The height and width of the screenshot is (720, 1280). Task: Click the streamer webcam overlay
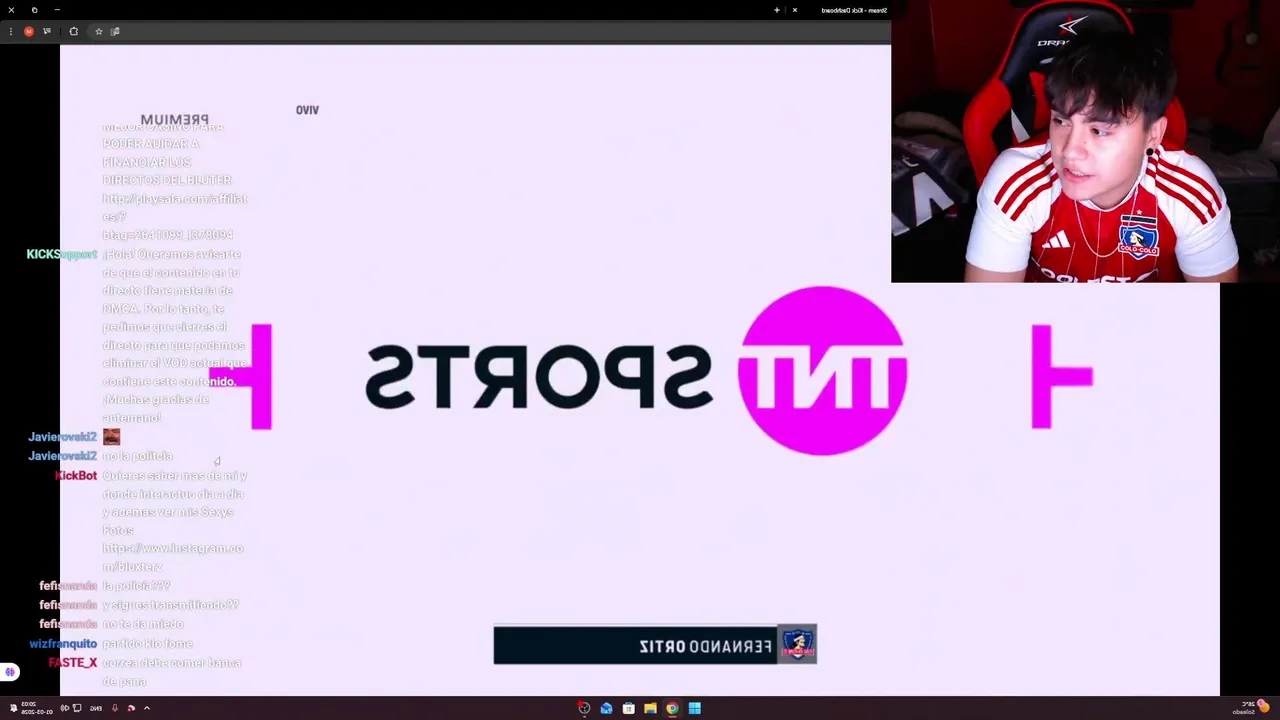coord(1085,141)
